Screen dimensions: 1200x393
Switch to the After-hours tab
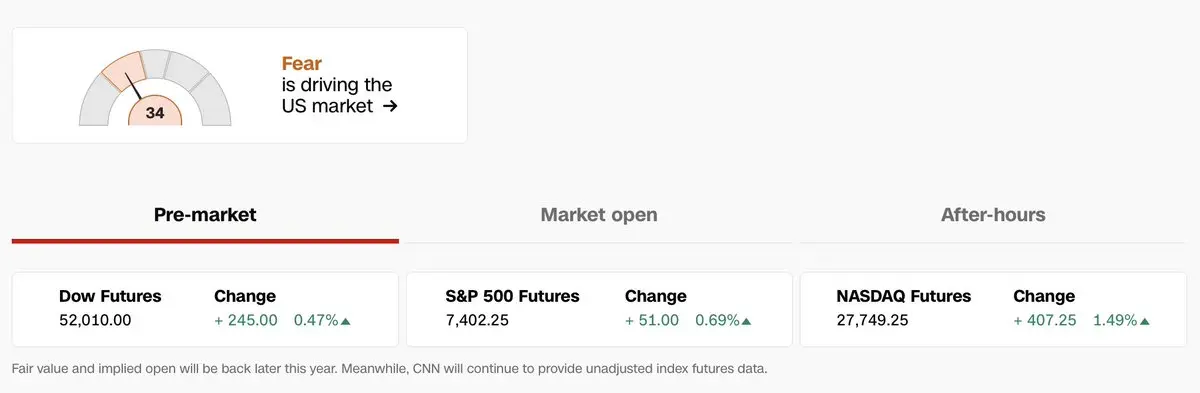(993, 215)
